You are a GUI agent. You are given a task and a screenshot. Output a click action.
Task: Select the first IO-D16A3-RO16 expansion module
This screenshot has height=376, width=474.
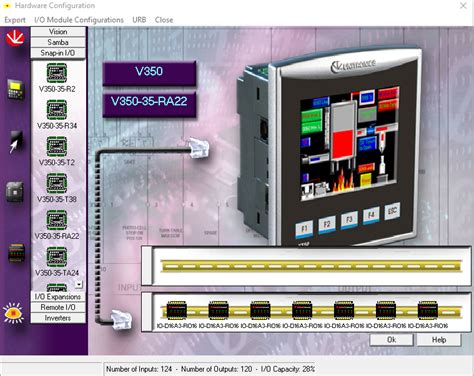click(x=177, y=310)
